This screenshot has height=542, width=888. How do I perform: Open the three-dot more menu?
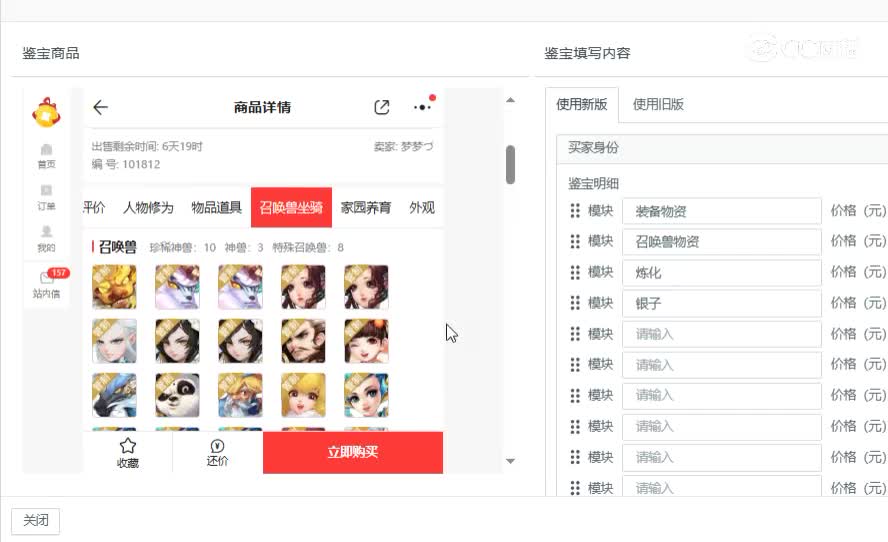pos(422,107)
